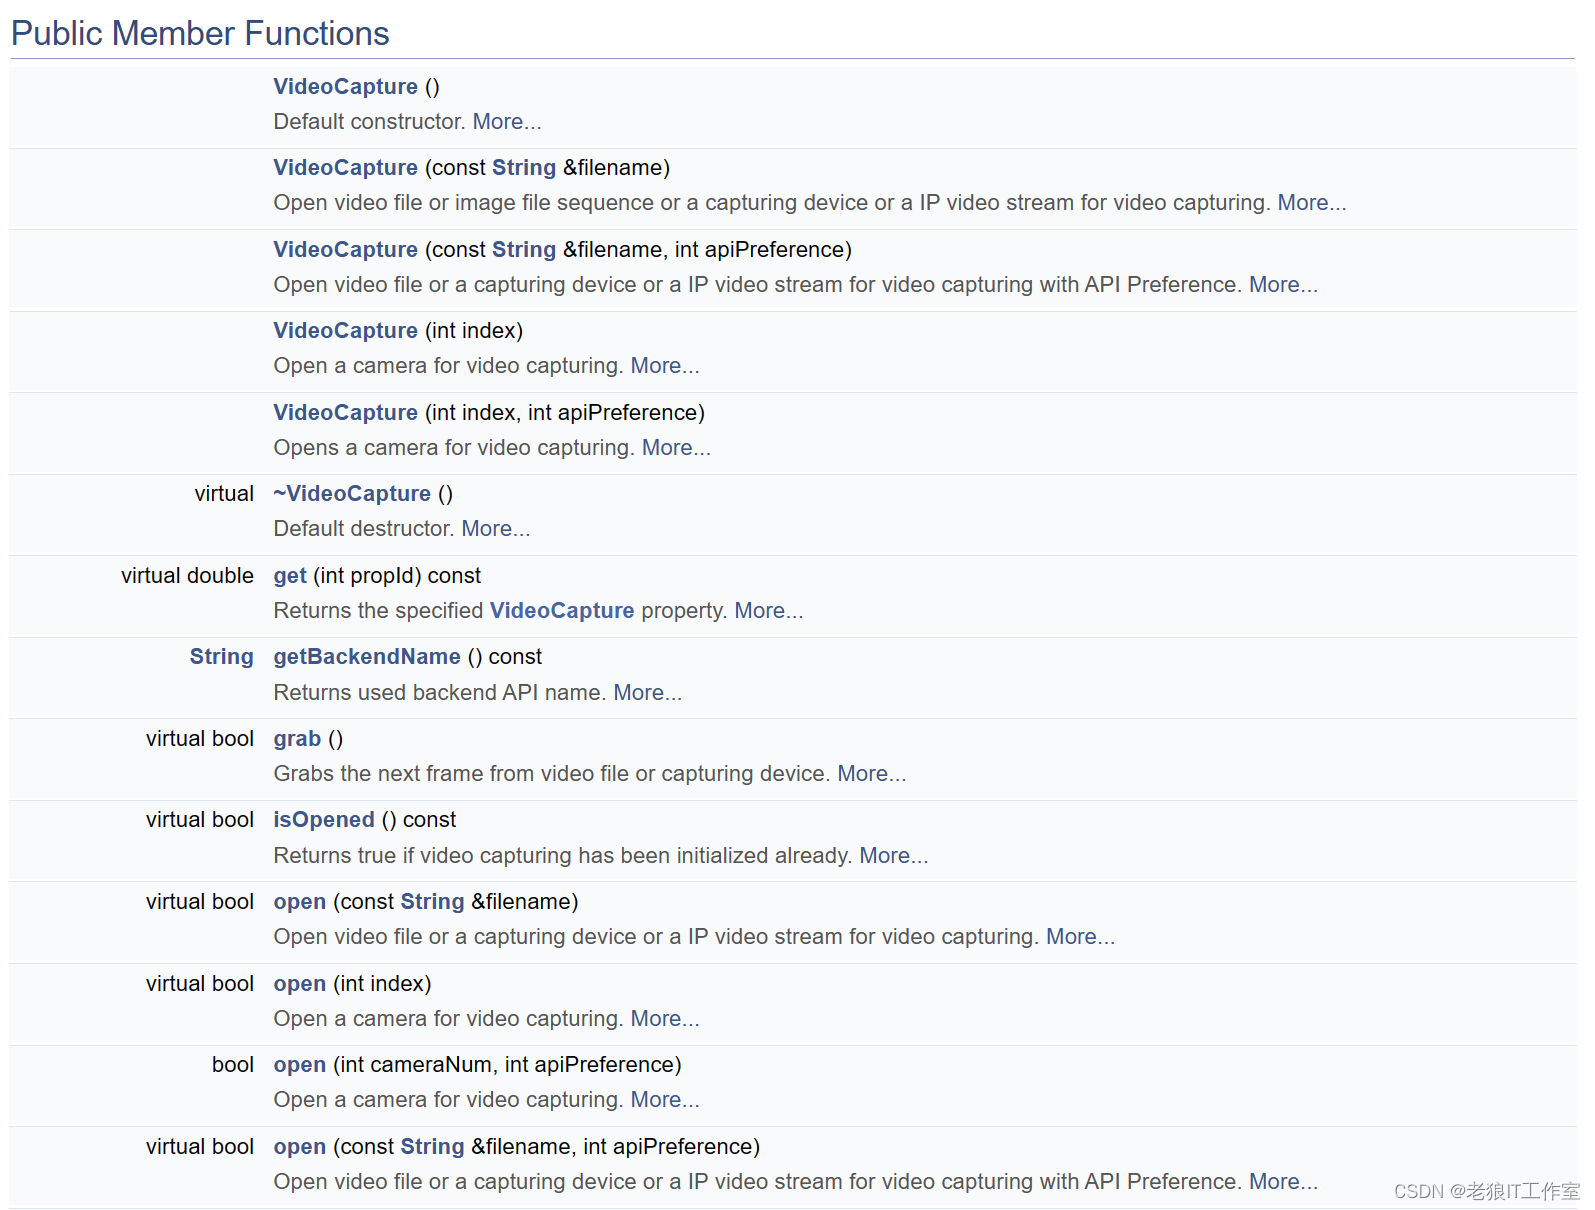
Task: Select 'virtual bool' beside grab ()
Action: tap(200, 739)
